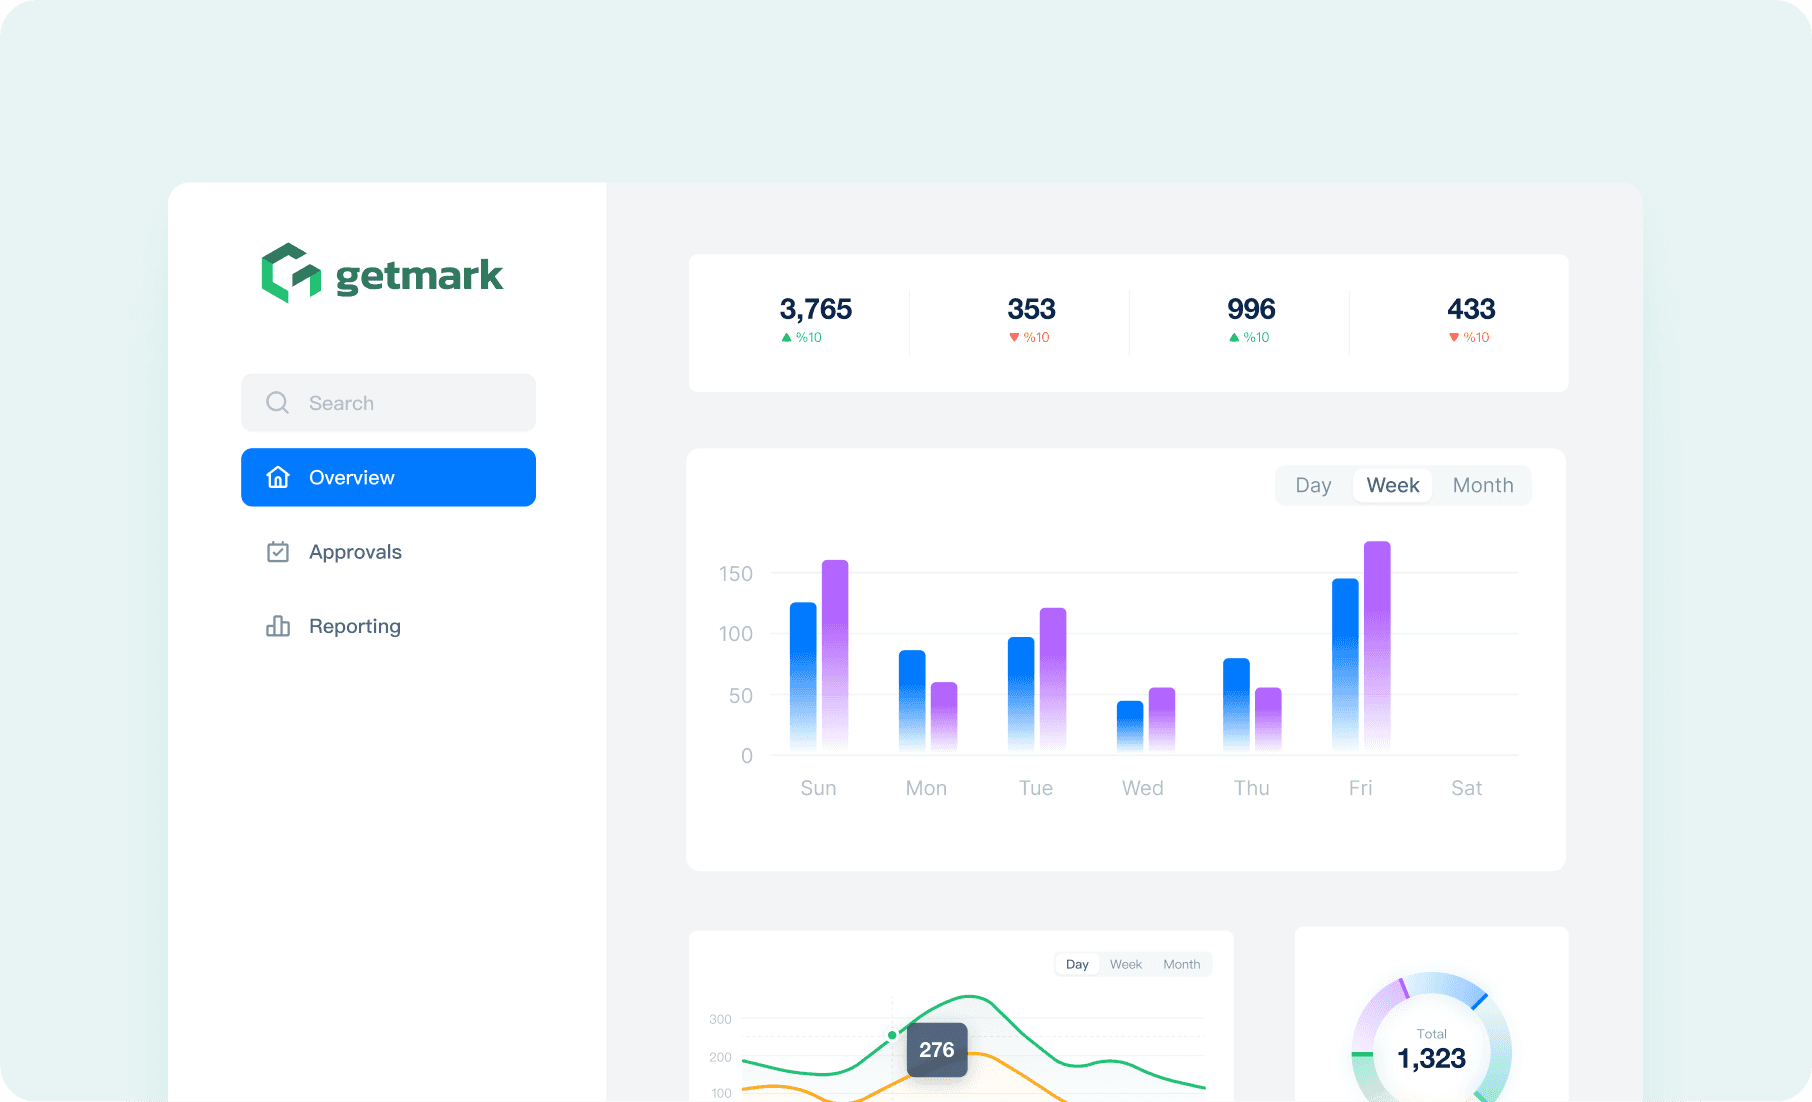Click the purple Thursday bar
The width and height of the screenshot is (1812, 1102).
click(x=1268, y=720)
